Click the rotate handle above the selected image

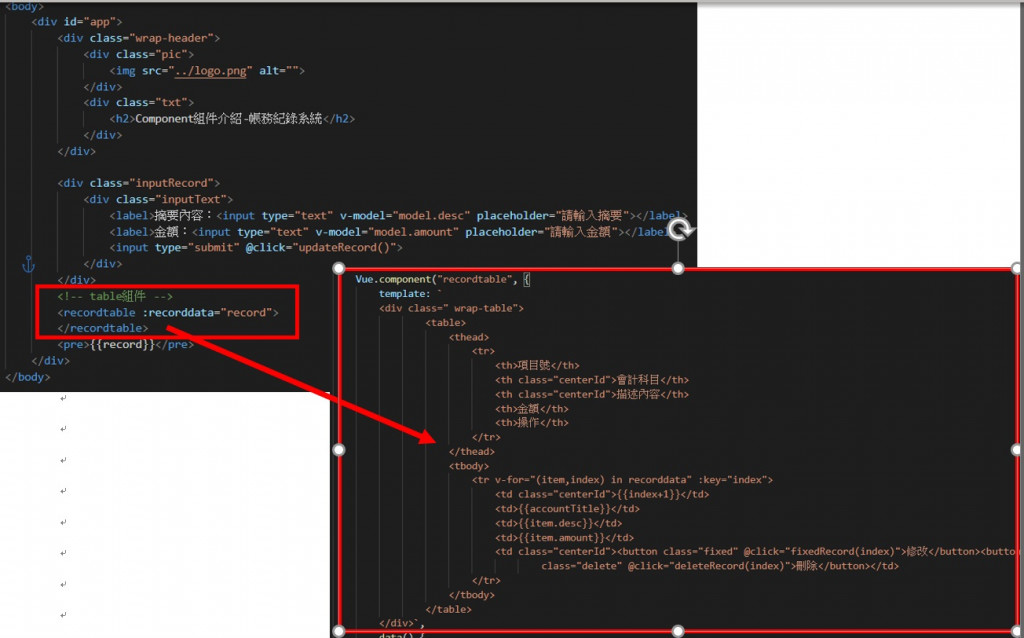pos(680,231)
